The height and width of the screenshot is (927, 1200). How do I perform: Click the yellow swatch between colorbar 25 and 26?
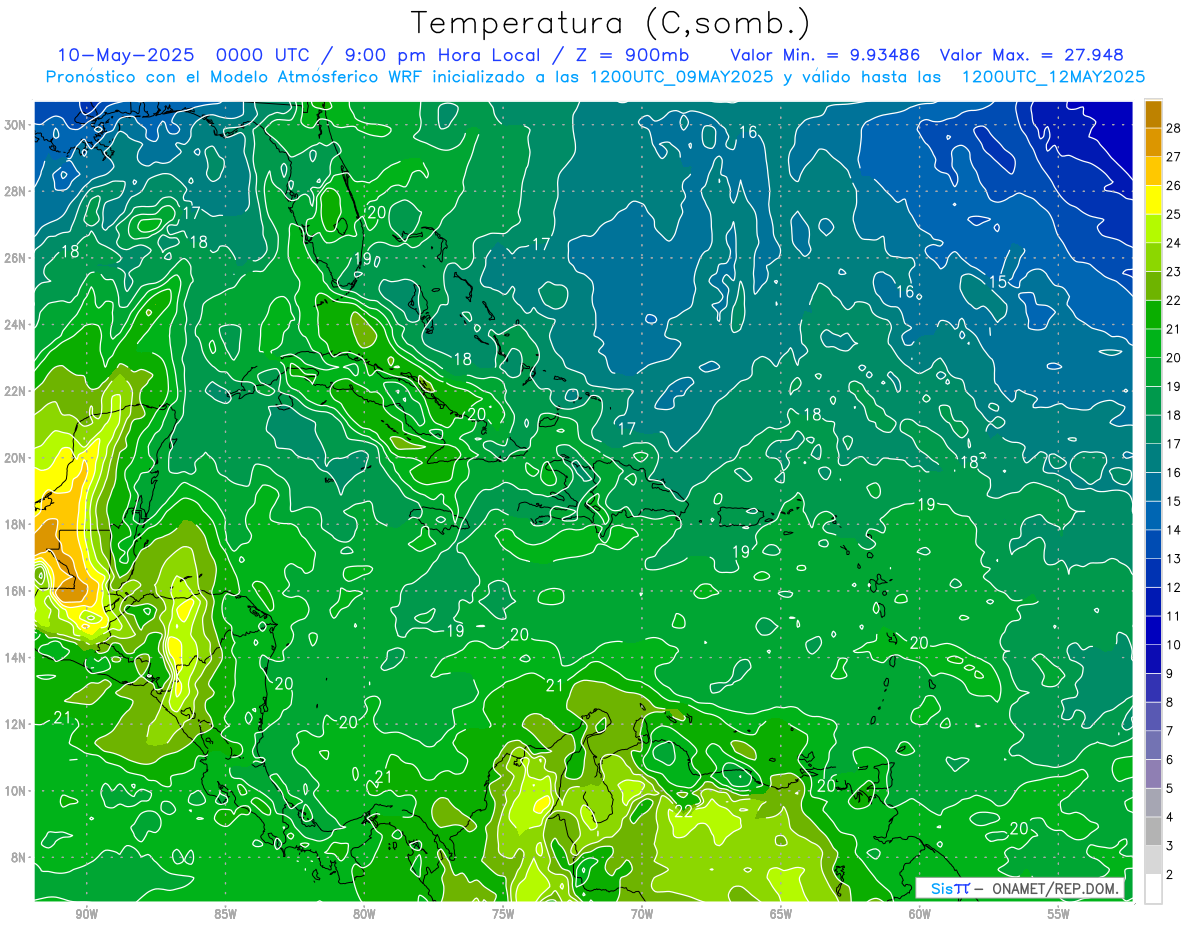click(x=1153, y=200)
